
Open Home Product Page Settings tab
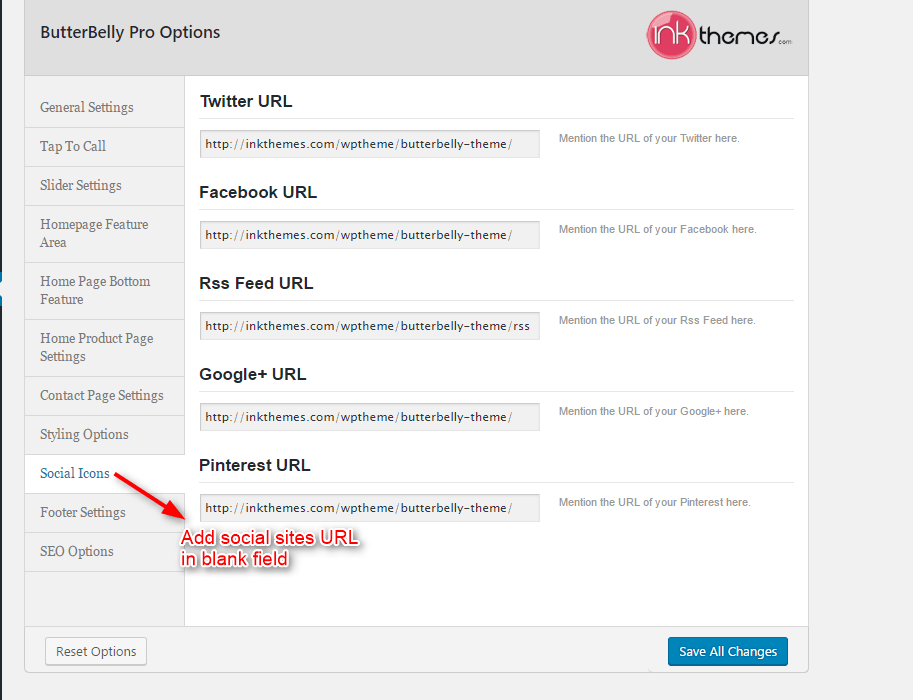pyautogui.click(x=104, y=348)
